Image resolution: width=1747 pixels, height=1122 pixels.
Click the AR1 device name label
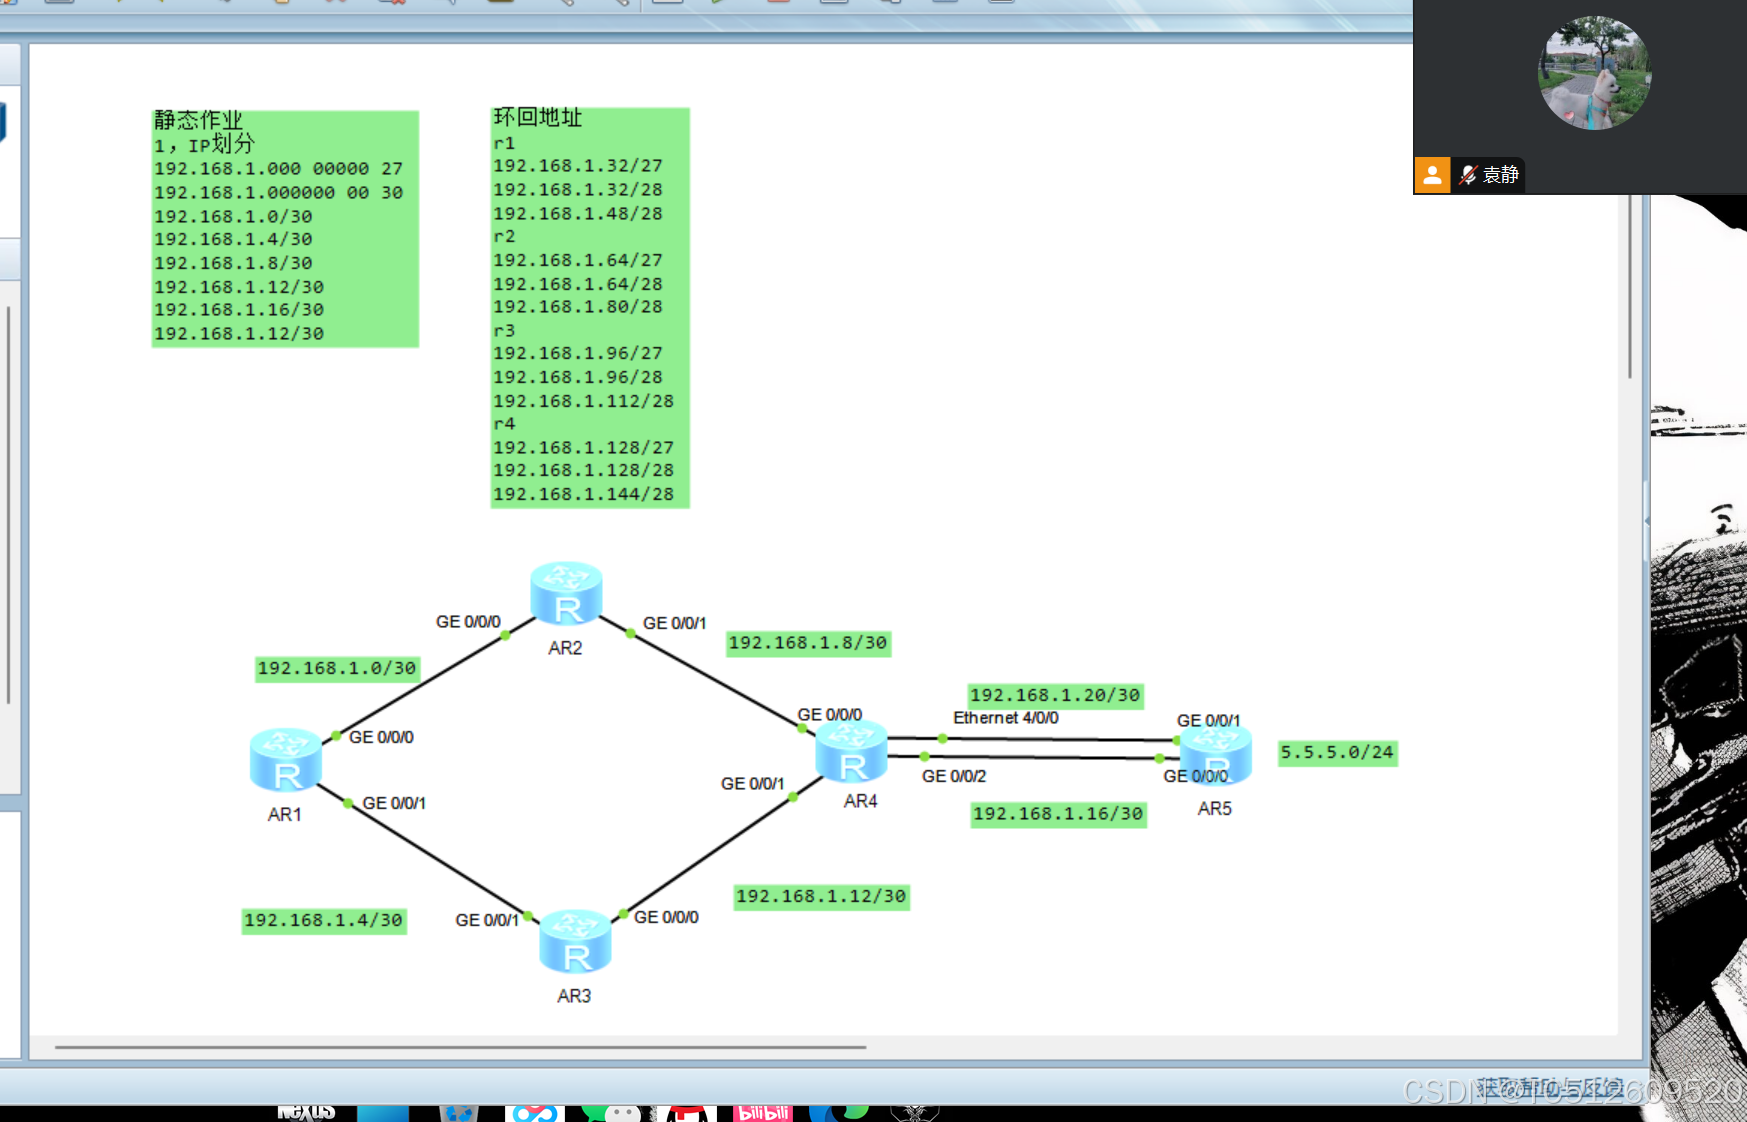click(x=285, y=815)
